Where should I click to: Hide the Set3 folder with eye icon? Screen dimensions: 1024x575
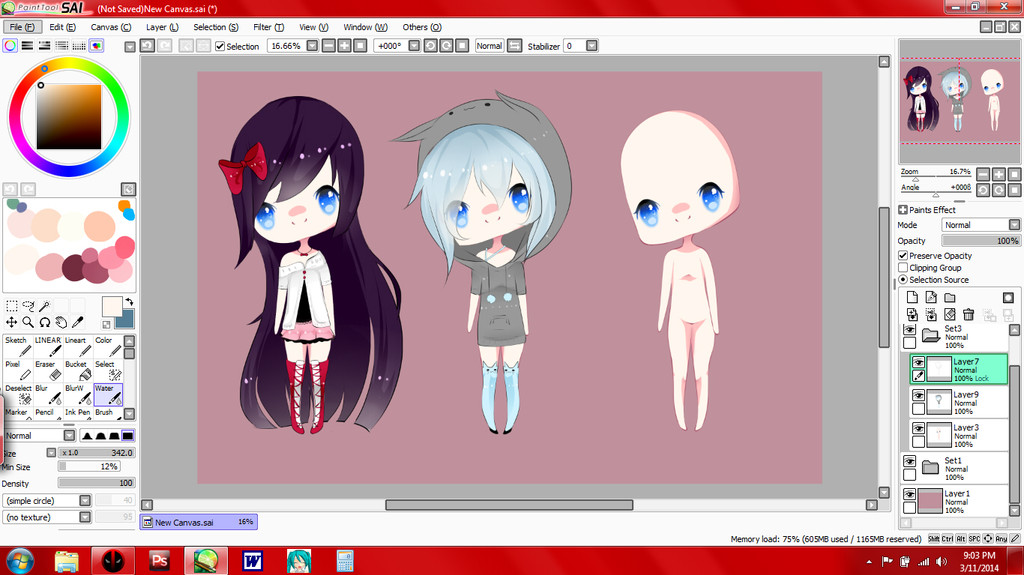pos(909,330)
